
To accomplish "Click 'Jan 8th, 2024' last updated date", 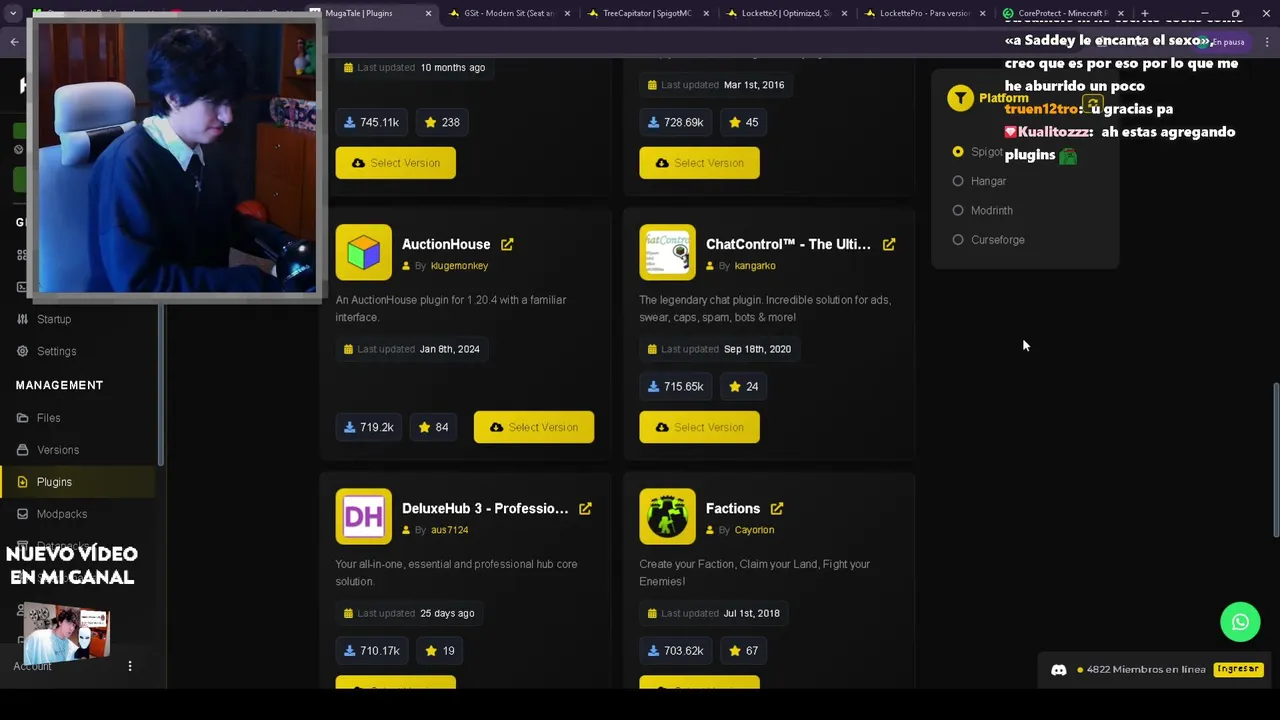I will pos(450,349).
